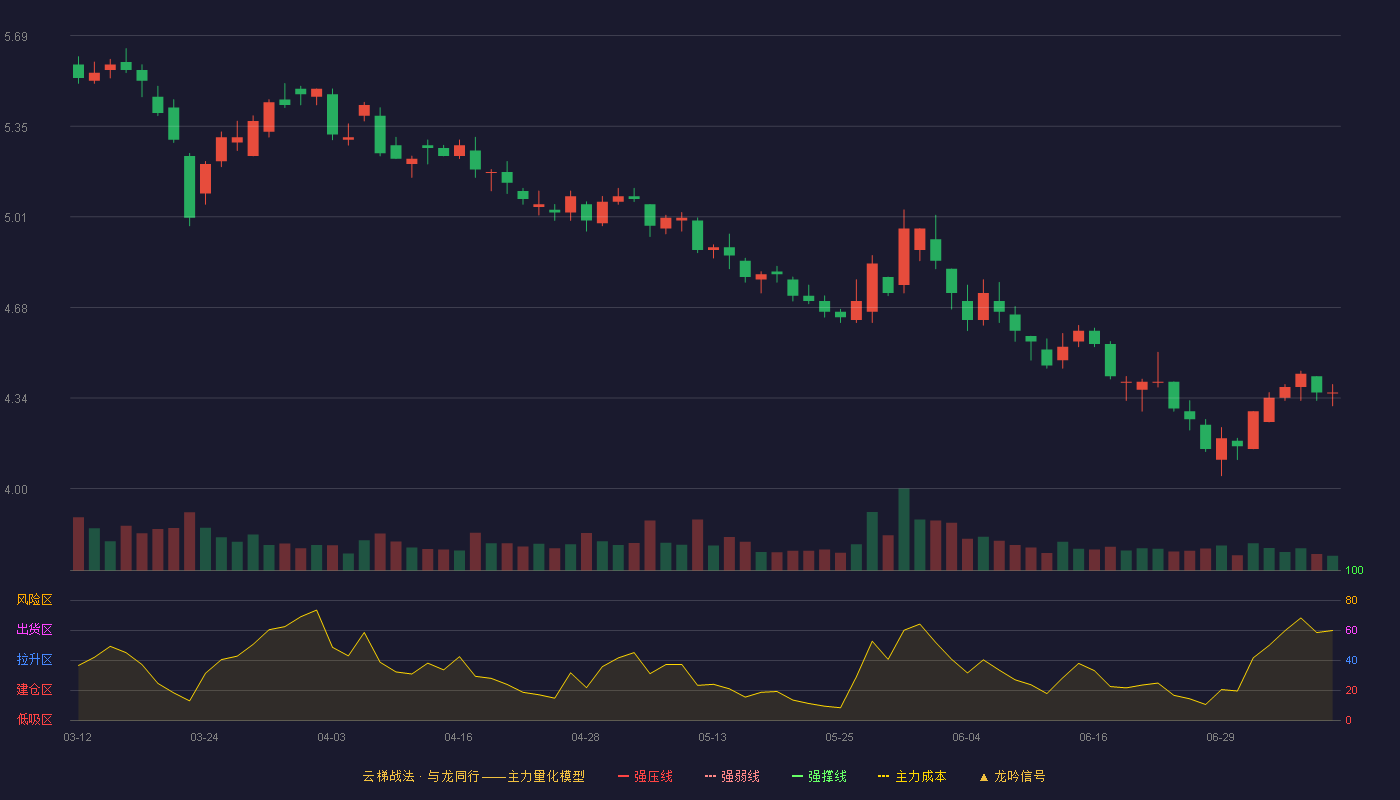1400x800 pixels.
Task: Click the red 强压线 legend line marker
Action: pyautogui.click(x=623, y=776)
